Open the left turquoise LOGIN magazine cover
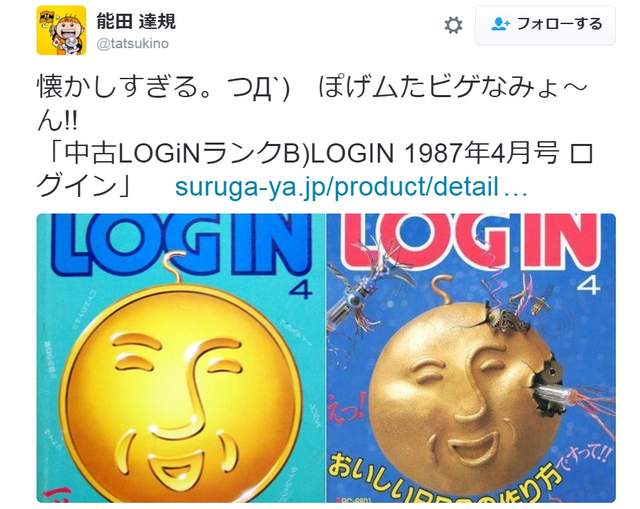This screenshot has width=640, height=509. 180,358
